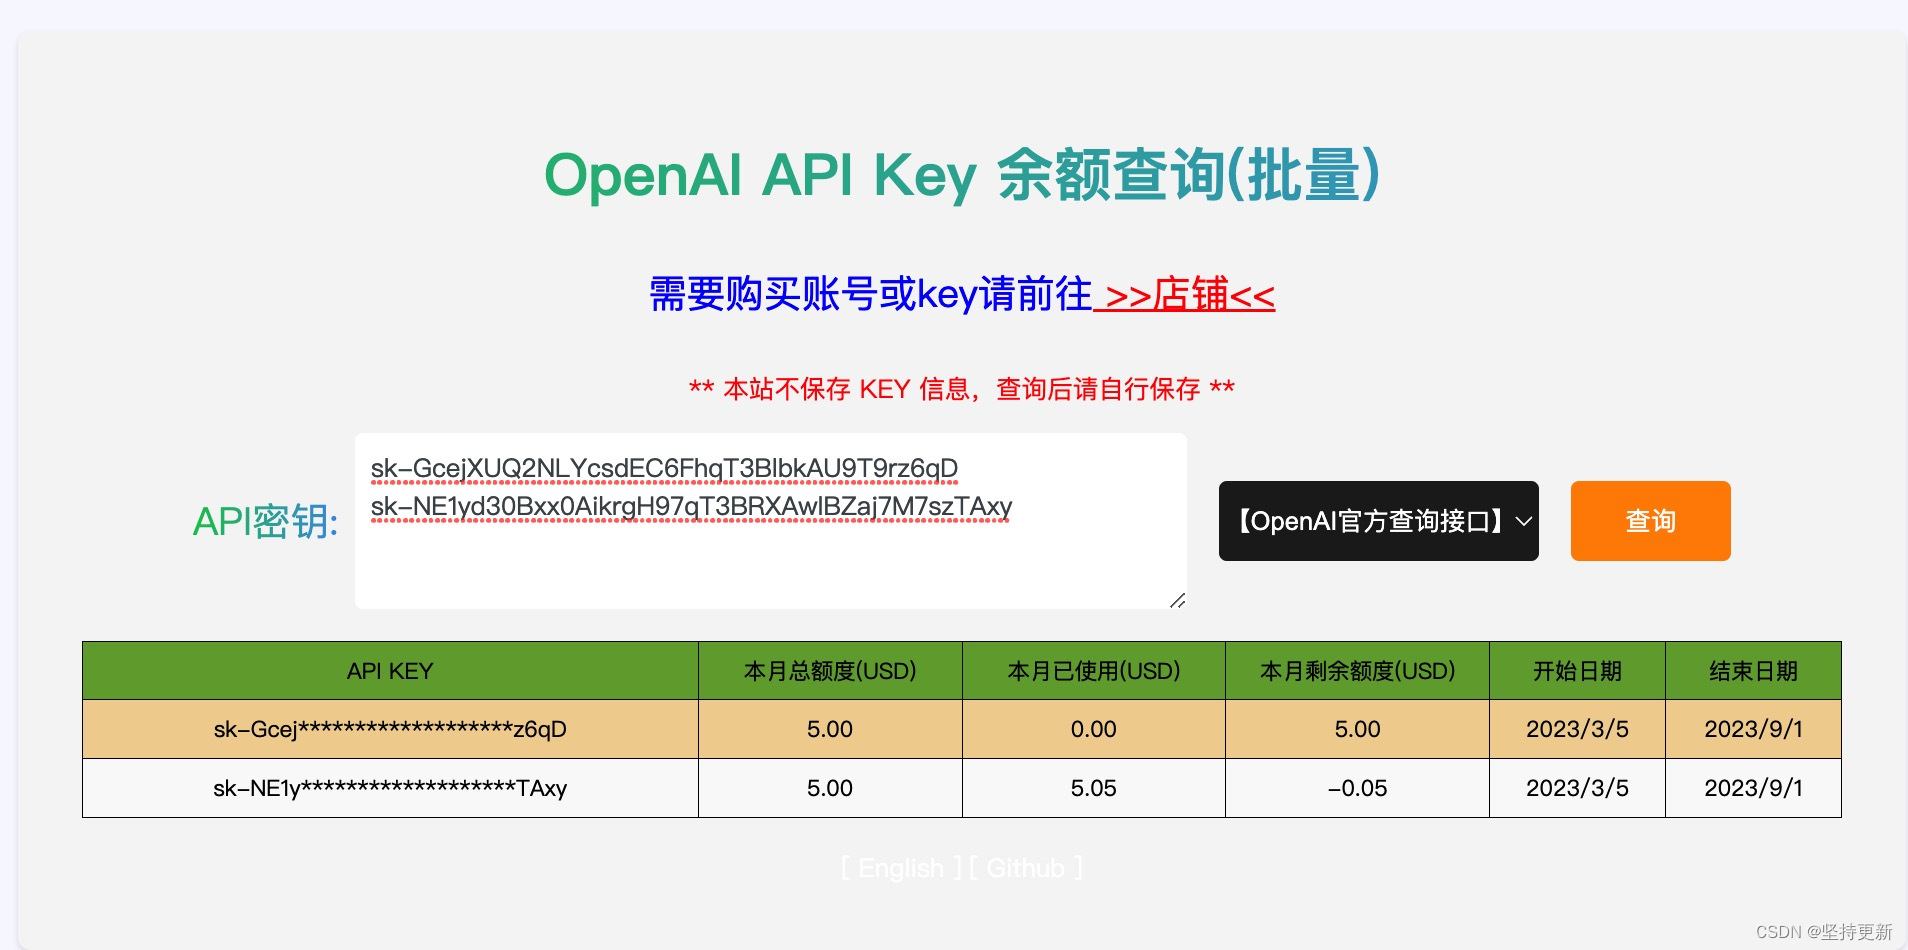The width and height of the screenshot is (1908, 950).
Task: Click the total 5.00 in the sk-NE1y row
Action: click(x=830, y=788)
